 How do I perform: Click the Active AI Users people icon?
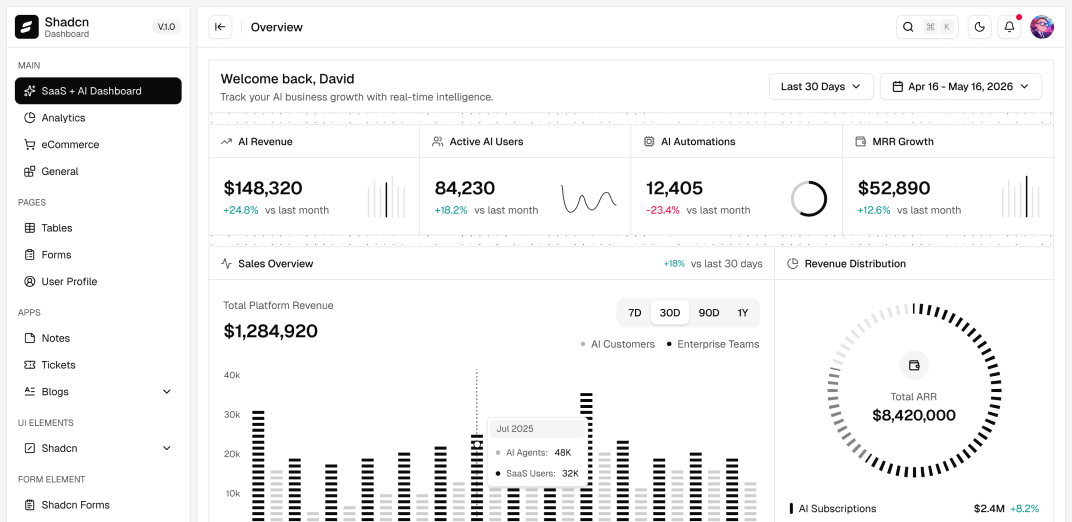438,141
